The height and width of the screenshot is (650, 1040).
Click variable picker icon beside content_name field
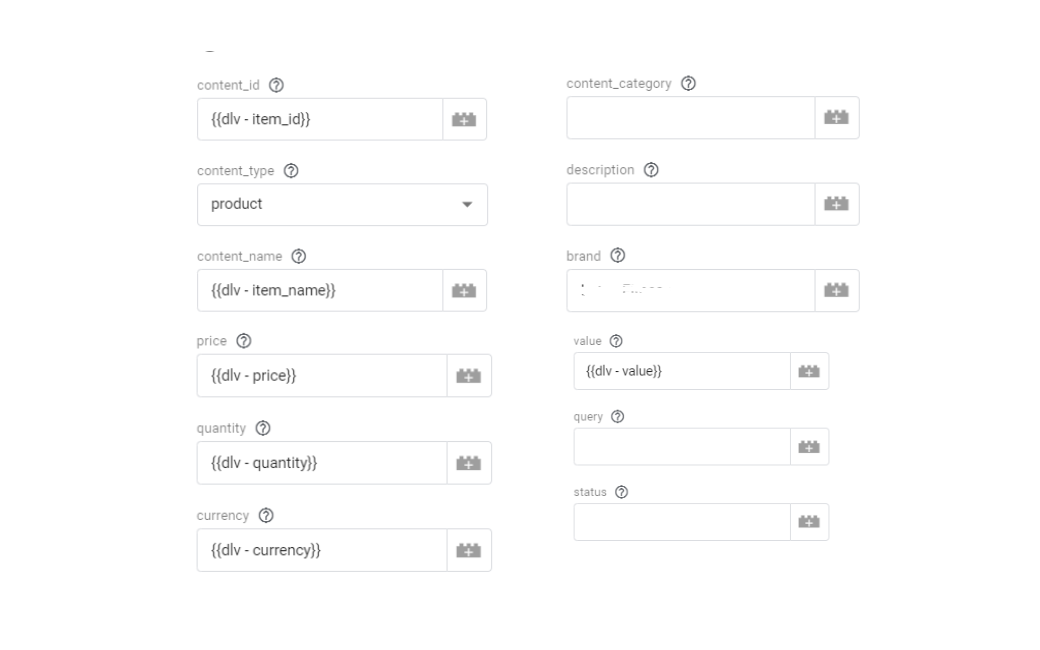pos(464,291)
